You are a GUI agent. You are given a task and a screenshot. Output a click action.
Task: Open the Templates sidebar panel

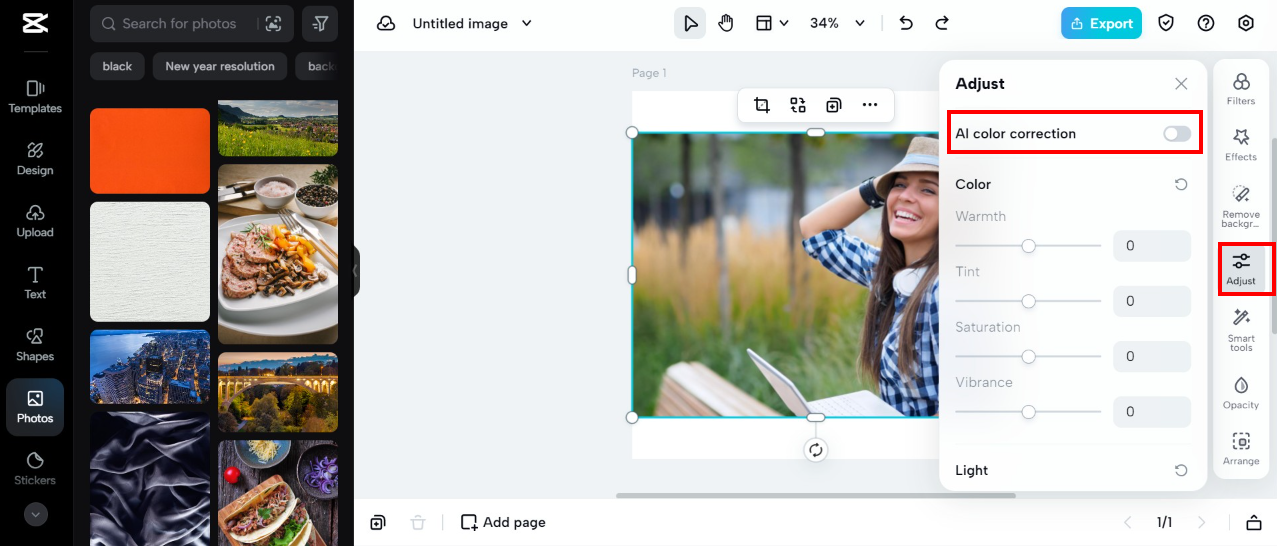coord(35,97)
